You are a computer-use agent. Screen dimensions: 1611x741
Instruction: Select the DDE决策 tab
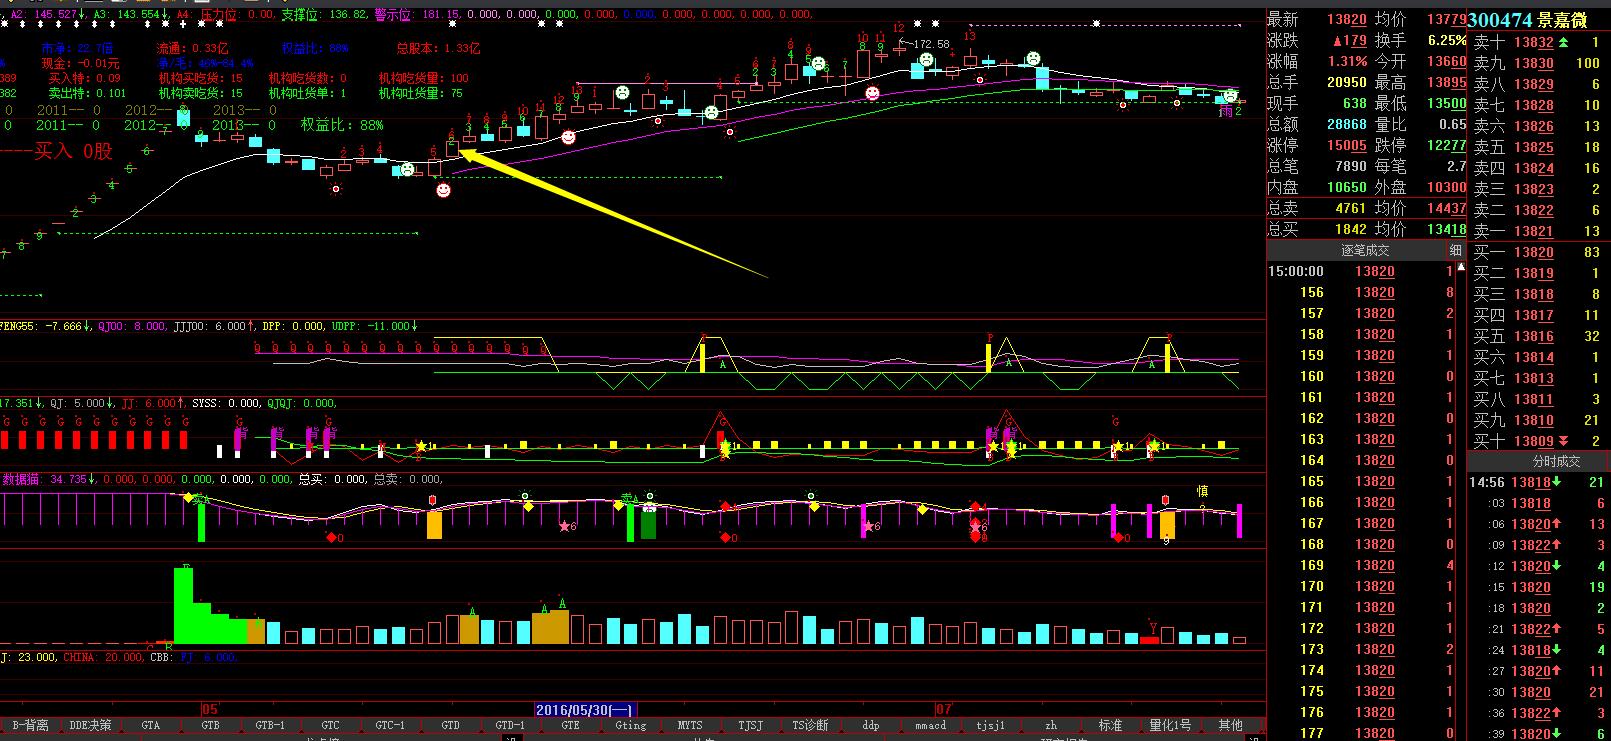pos(90,725)
